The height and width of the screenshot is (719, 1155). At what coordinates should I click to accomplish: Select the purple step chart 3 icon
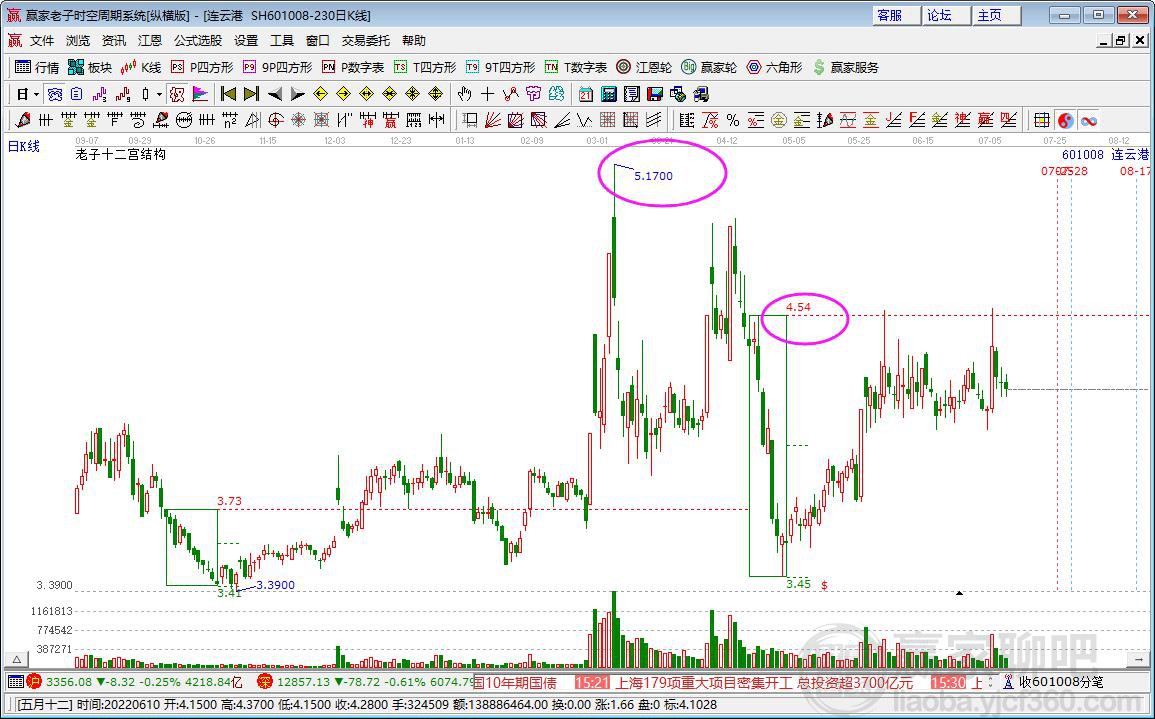tap(99, 94)
